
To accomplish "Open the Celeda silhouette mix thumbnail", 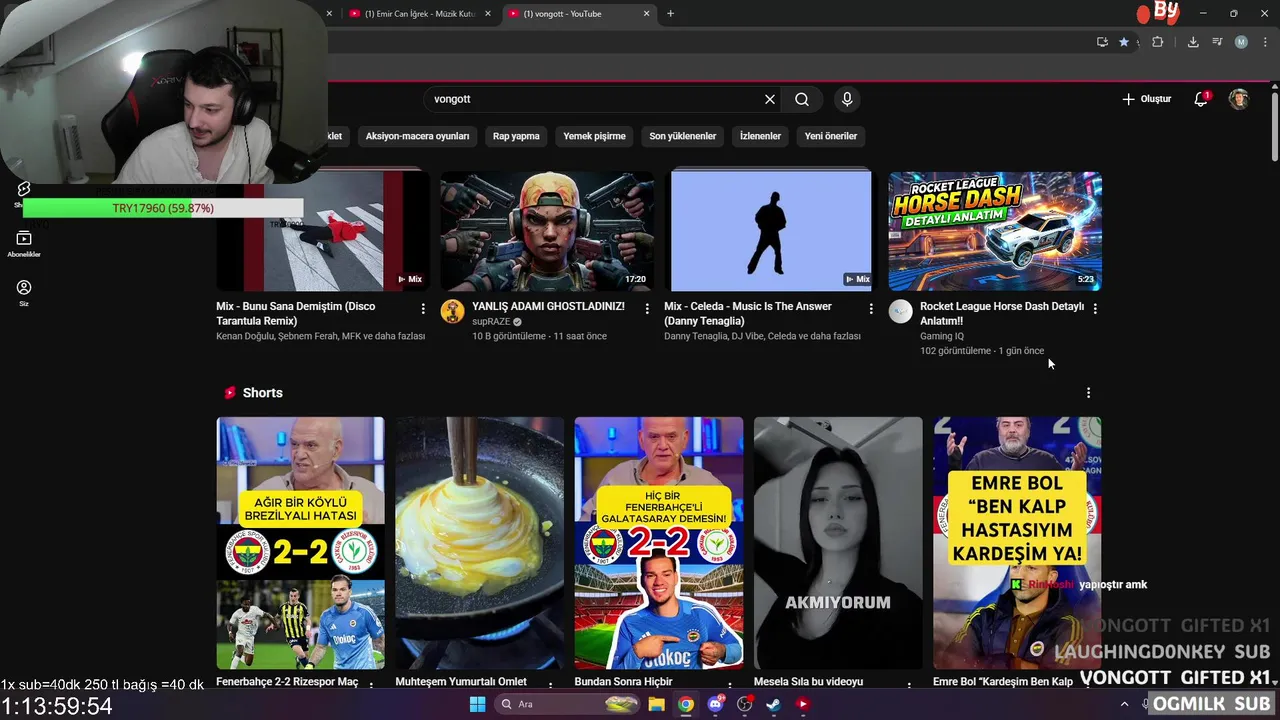I will pyautogui.click(x=771, y=231).
